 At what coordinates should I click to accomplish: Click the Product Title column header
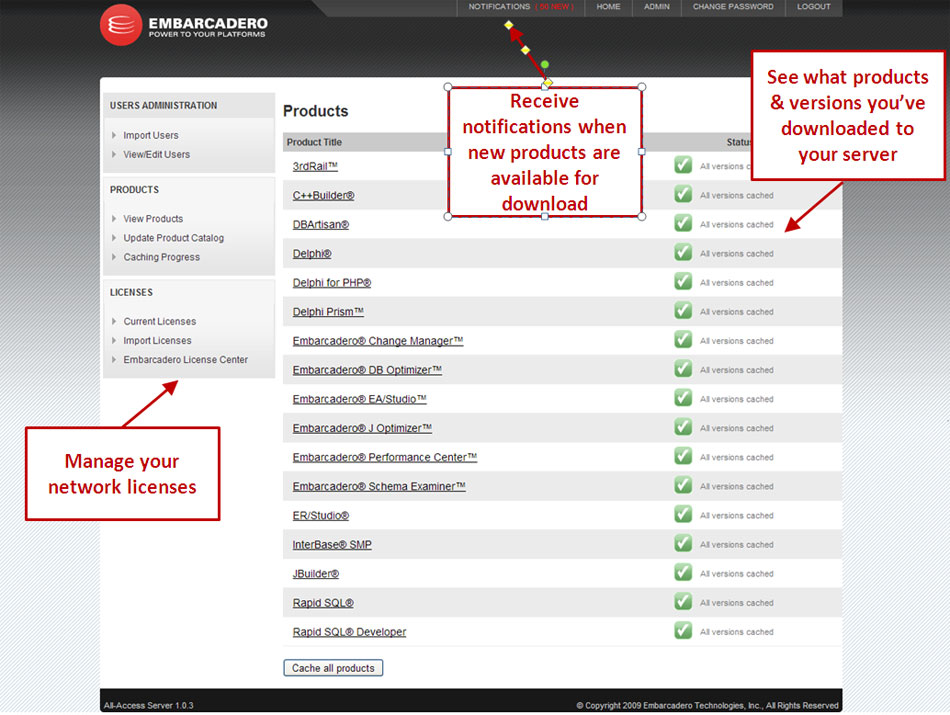click(x=314, y=142)
